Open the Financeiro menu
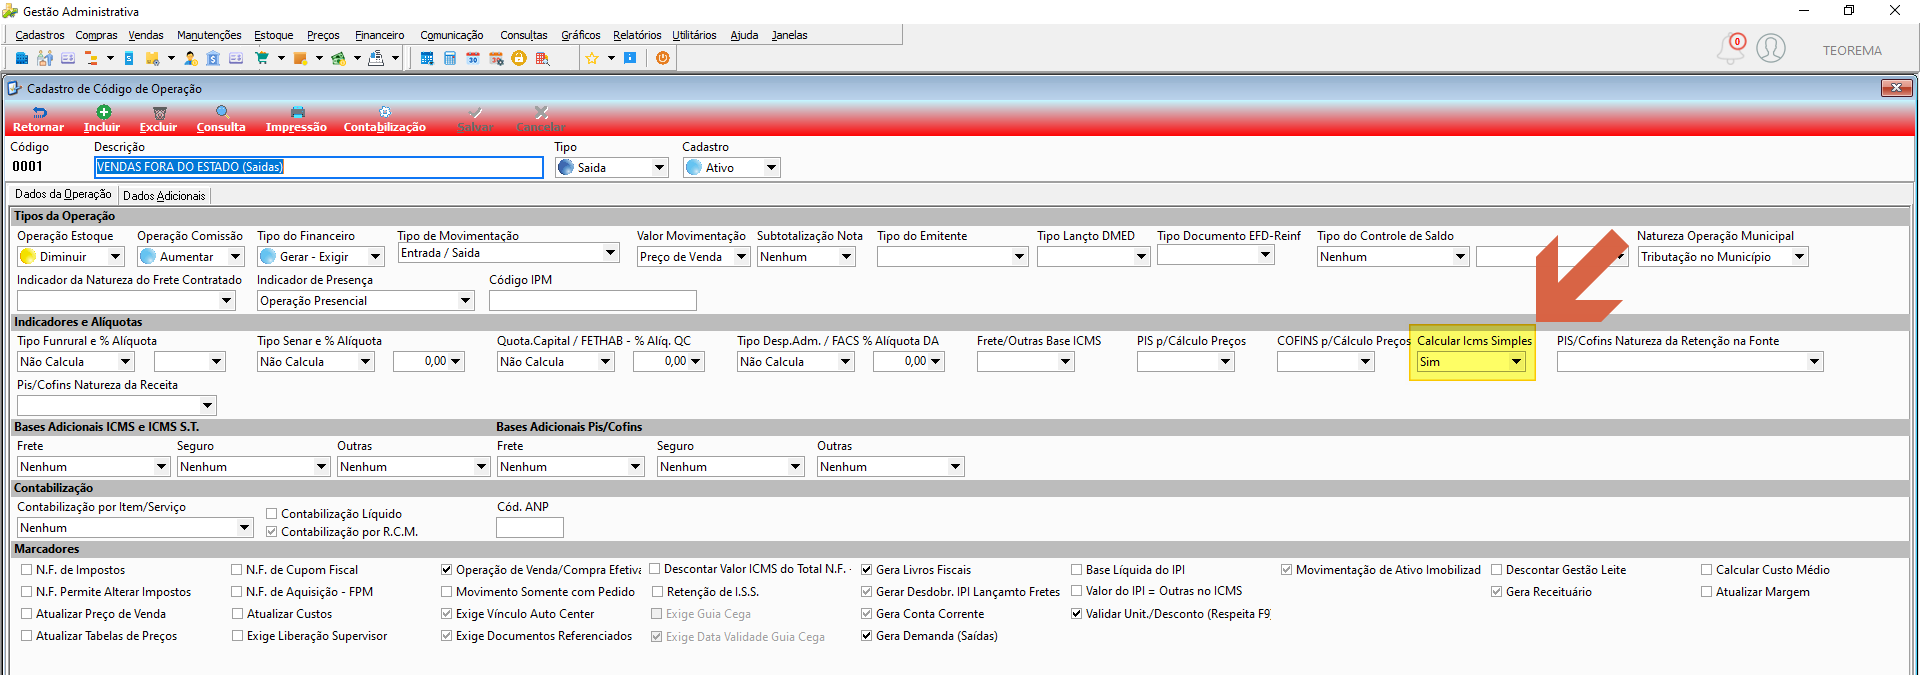Screen dimensions: 1920x675 click(380, 35)
